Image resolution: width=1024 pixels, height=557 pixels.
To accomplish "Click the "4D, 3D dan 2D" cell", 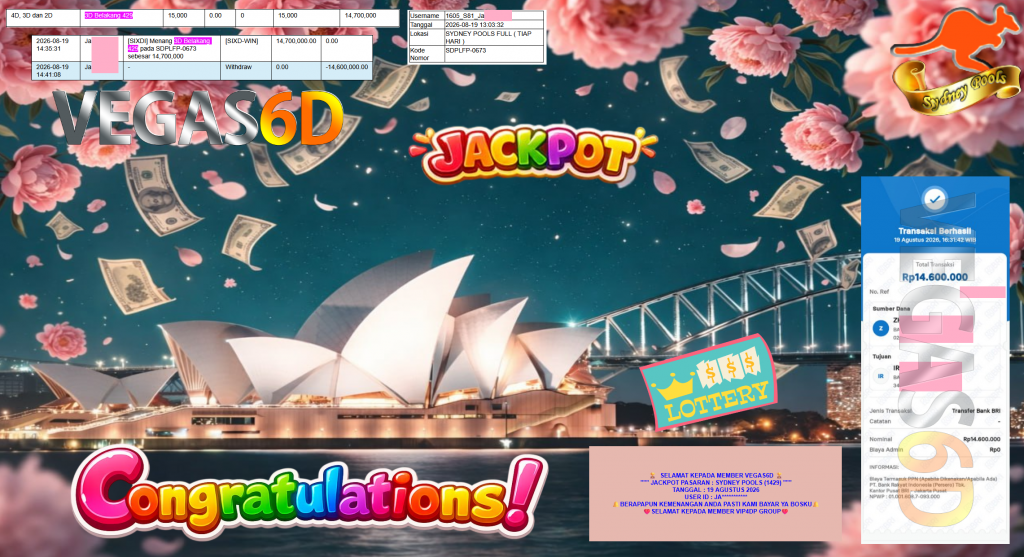I will click(44, 18).
